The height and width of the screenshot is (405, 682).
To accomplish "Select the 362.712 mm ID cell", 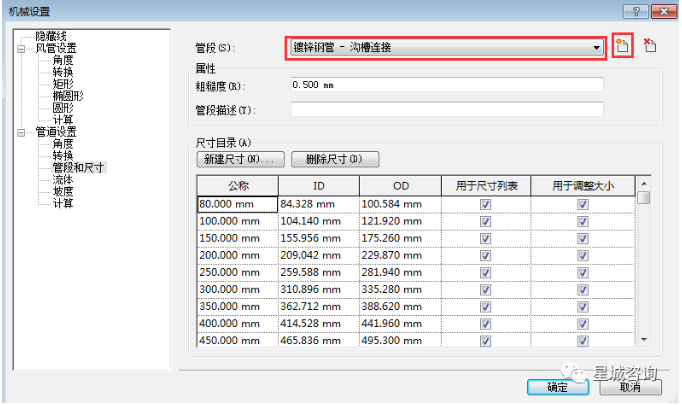I will [319, 307].
